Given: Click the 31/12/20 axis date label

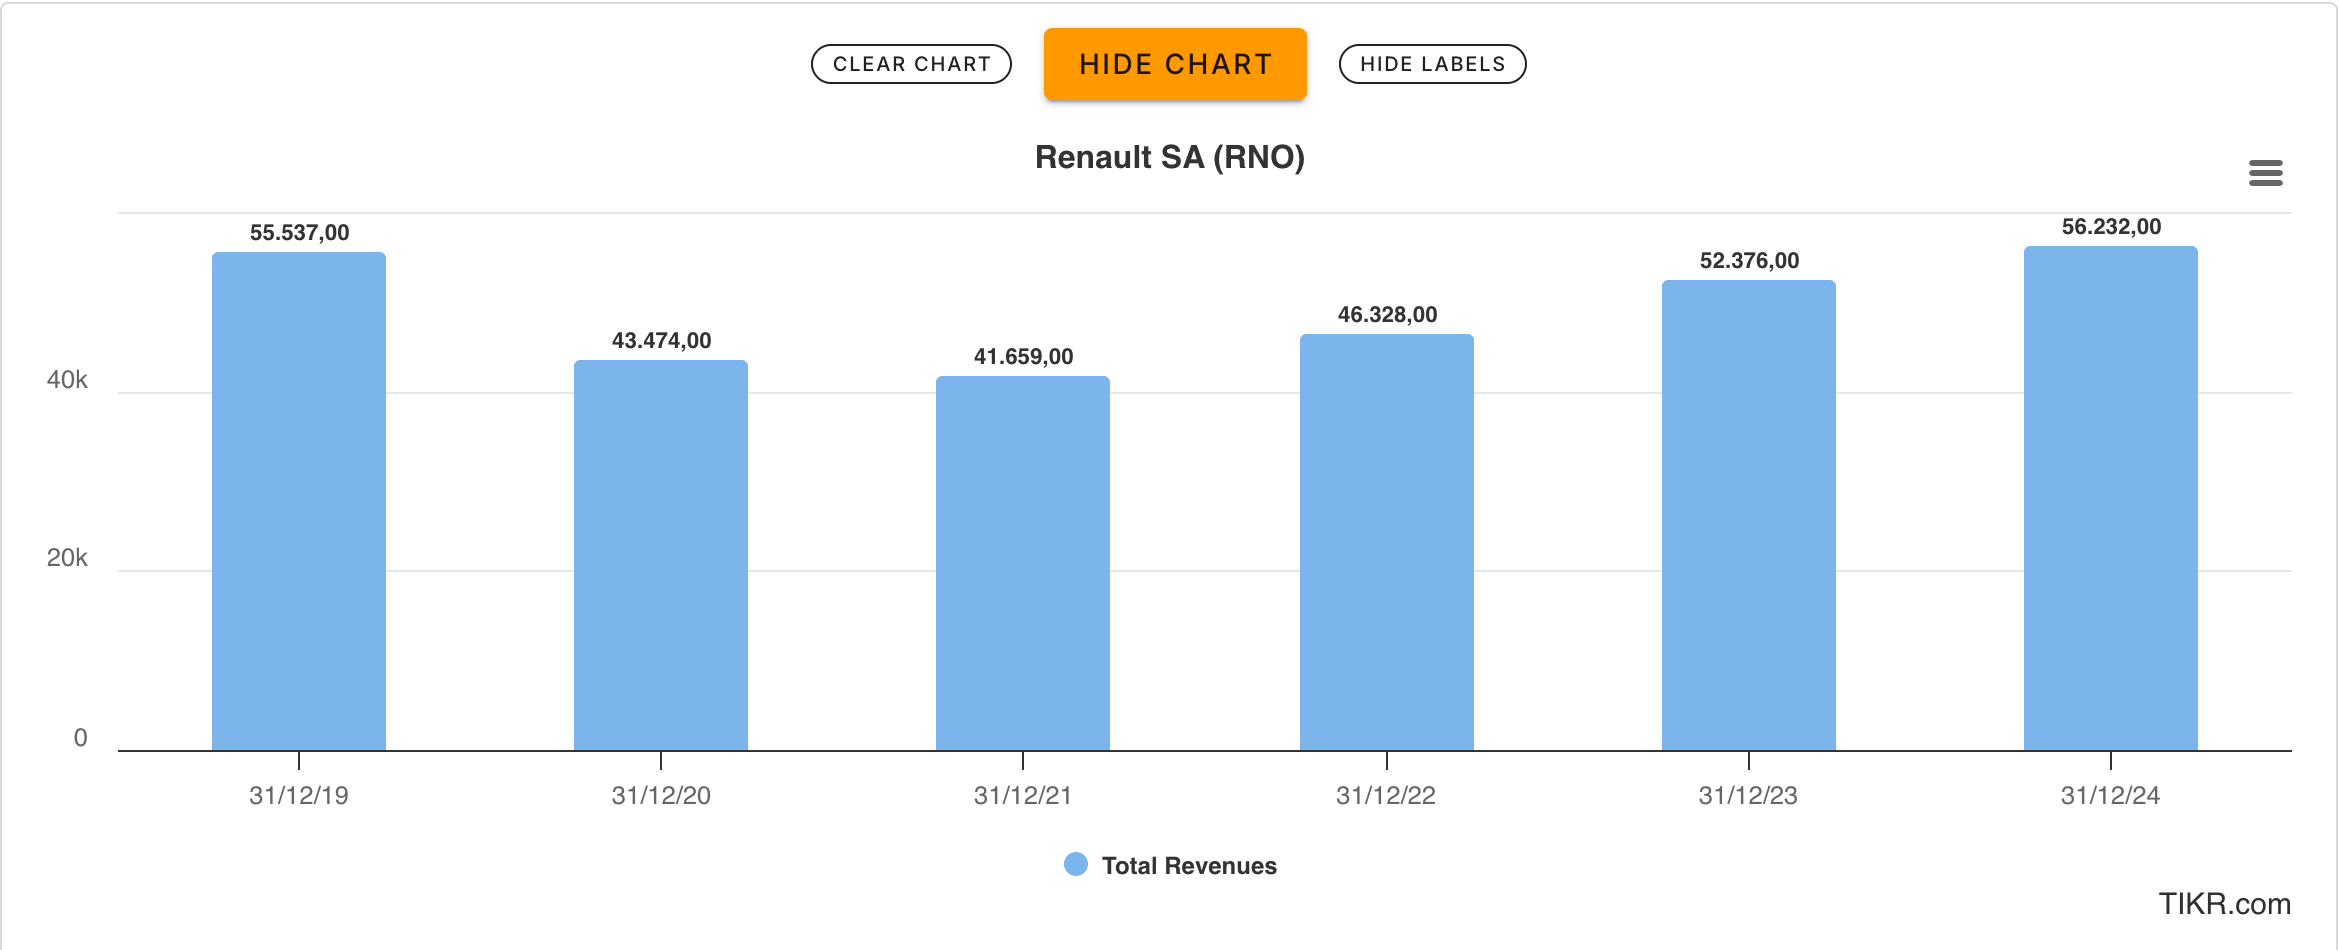Looking at the screenshot, I should click(661, 796).
